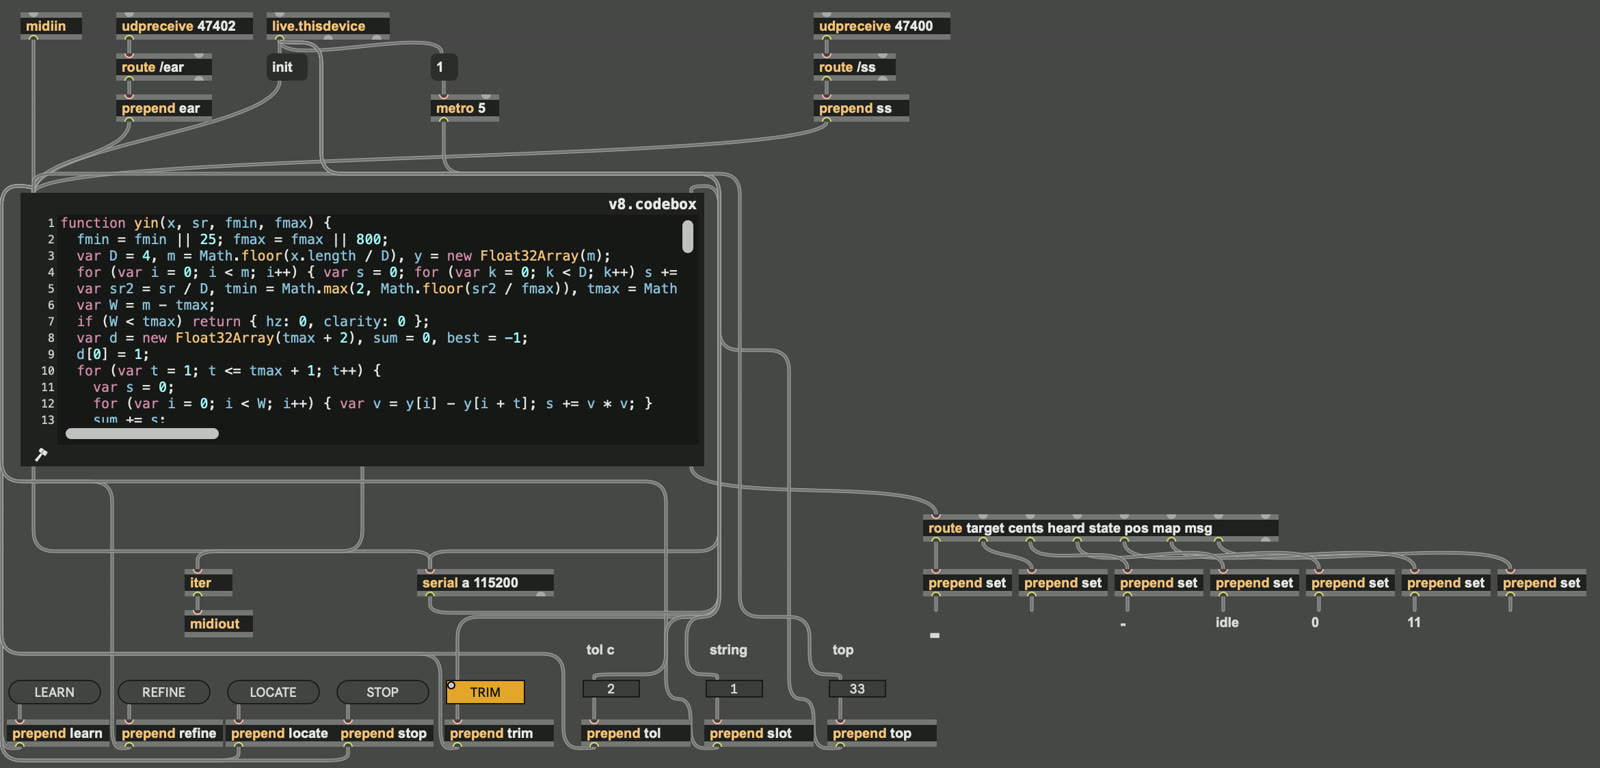
Task: Select the tol c number box showing 2
Action: tap(611, 689)
